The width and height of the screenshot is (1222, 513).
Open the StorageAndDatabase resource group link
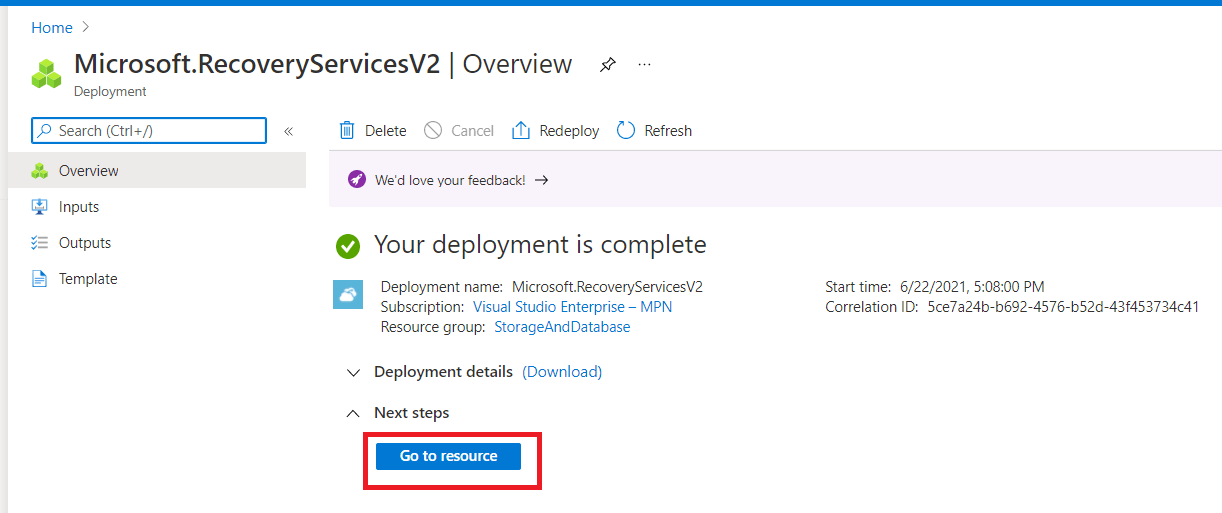click(562, 327)
